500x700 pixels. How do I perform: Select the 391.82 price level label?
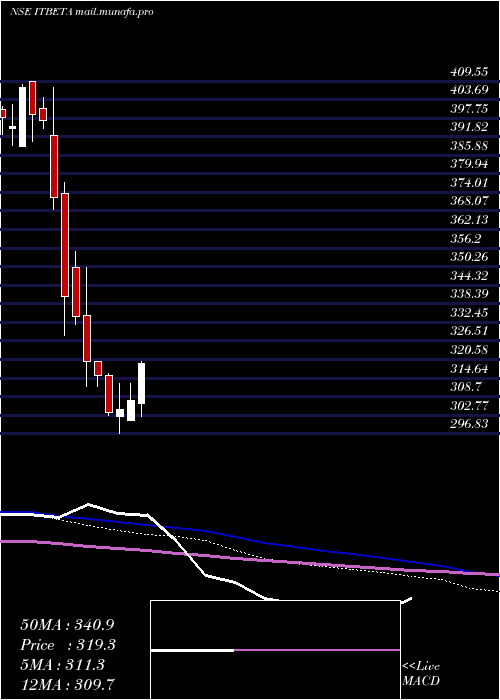point(468,127)
